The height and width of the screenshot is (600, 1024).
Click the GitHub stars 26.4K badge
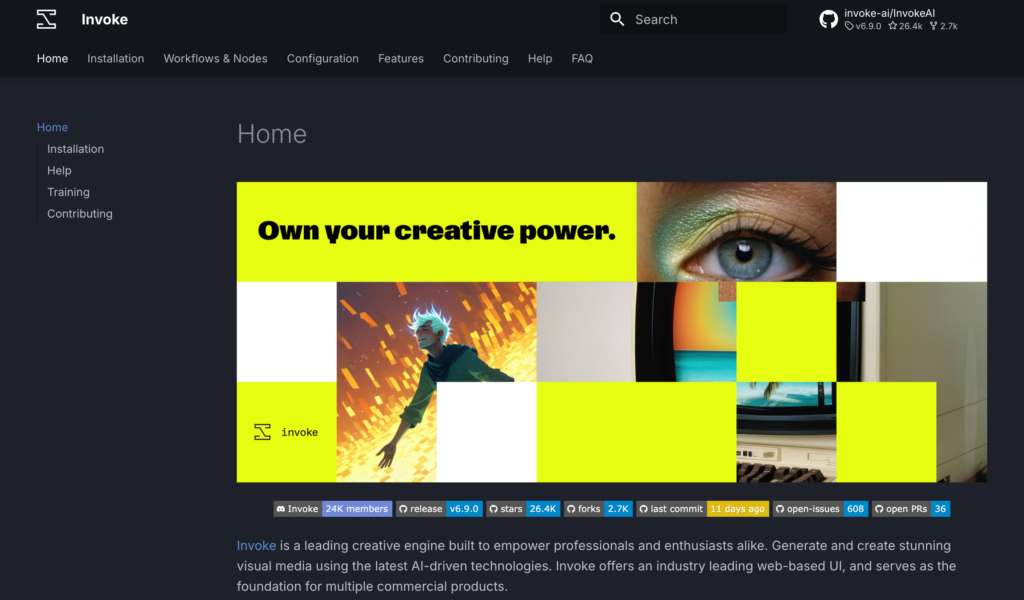[x=523, y=509]
